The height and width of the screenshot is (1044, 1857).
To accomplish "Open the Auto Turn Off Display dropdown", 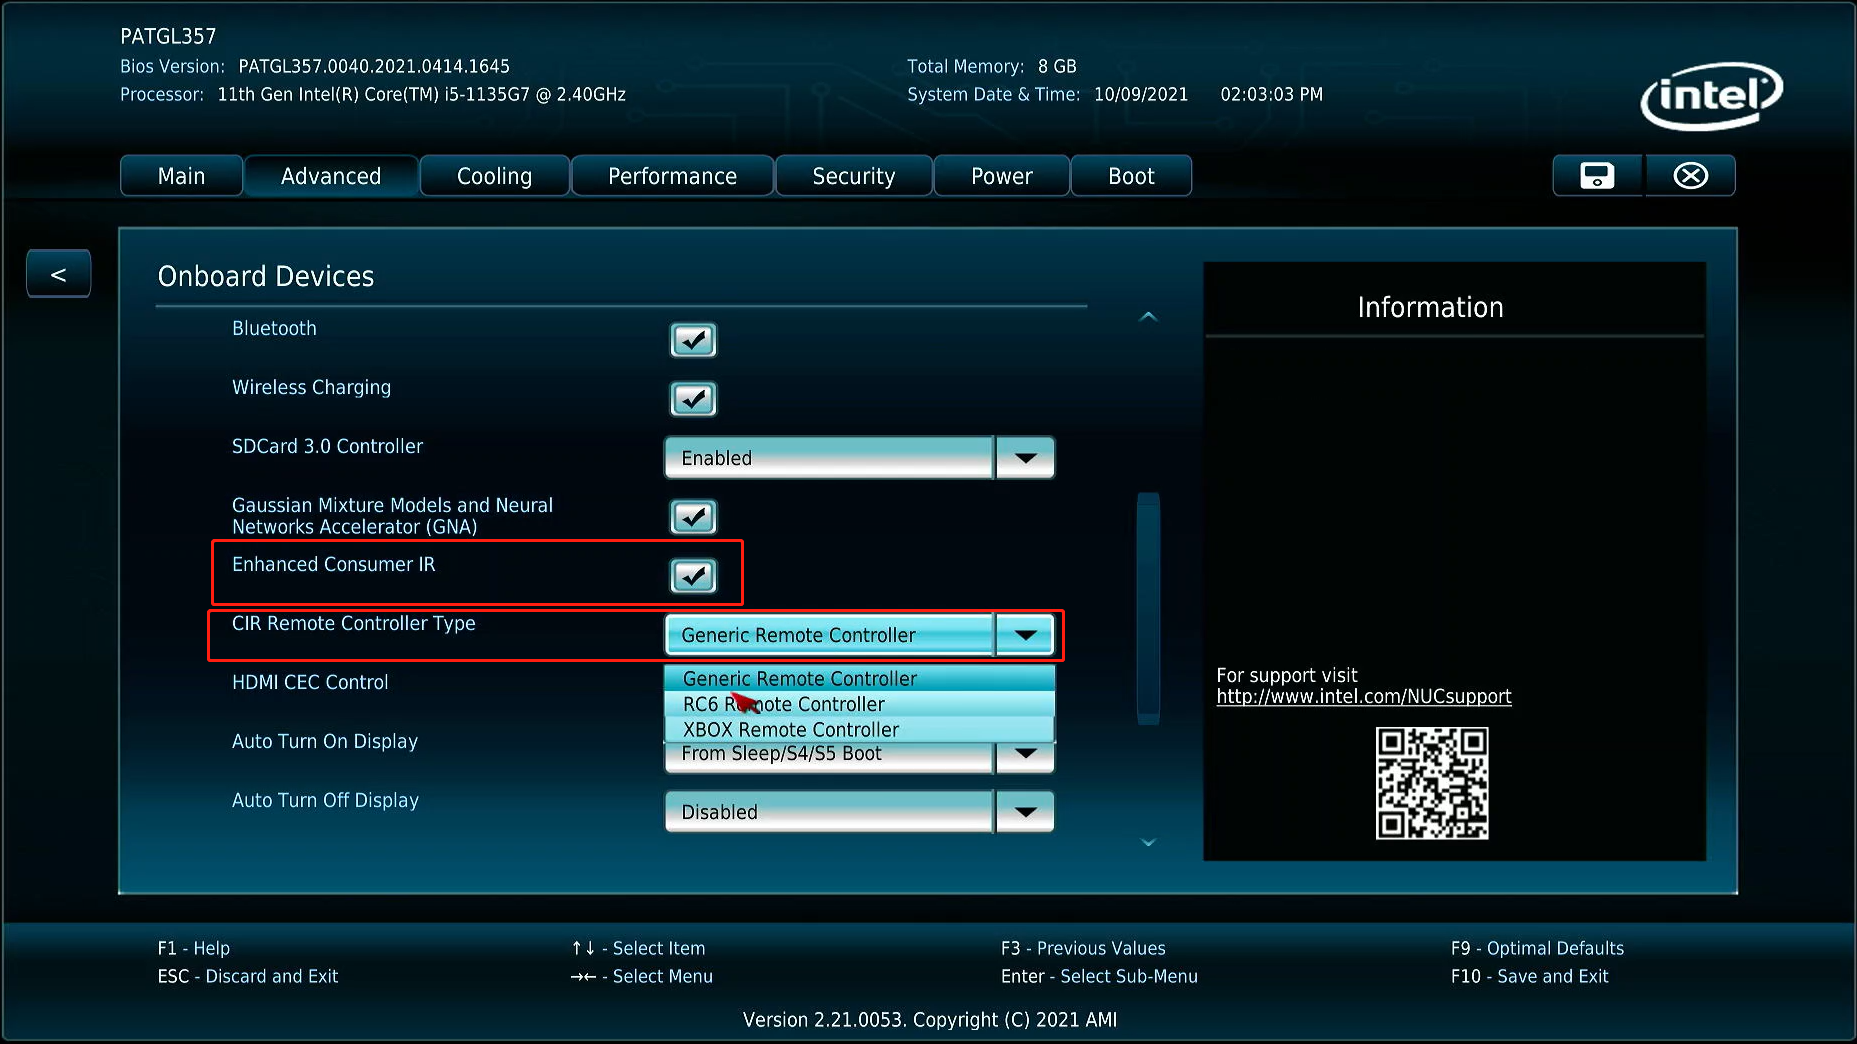I will pos(859,812).
